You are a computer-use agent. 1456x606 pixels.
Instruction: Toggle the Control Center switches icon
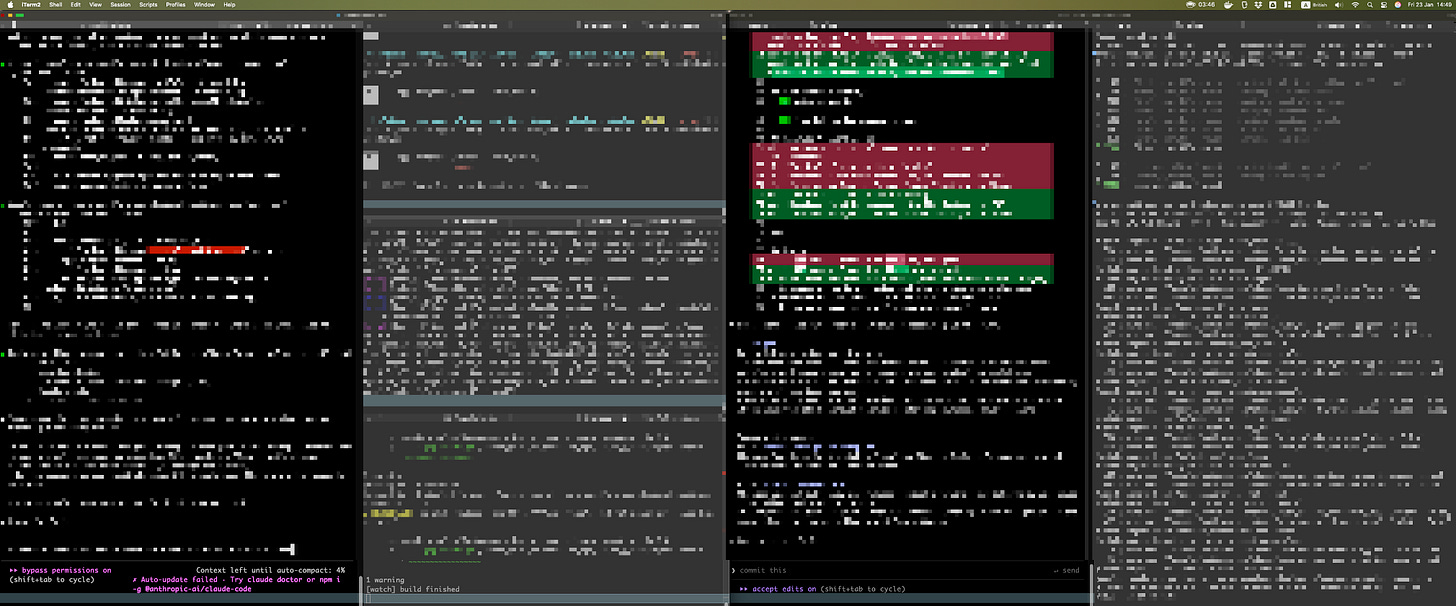click(x=1384, y=4)
